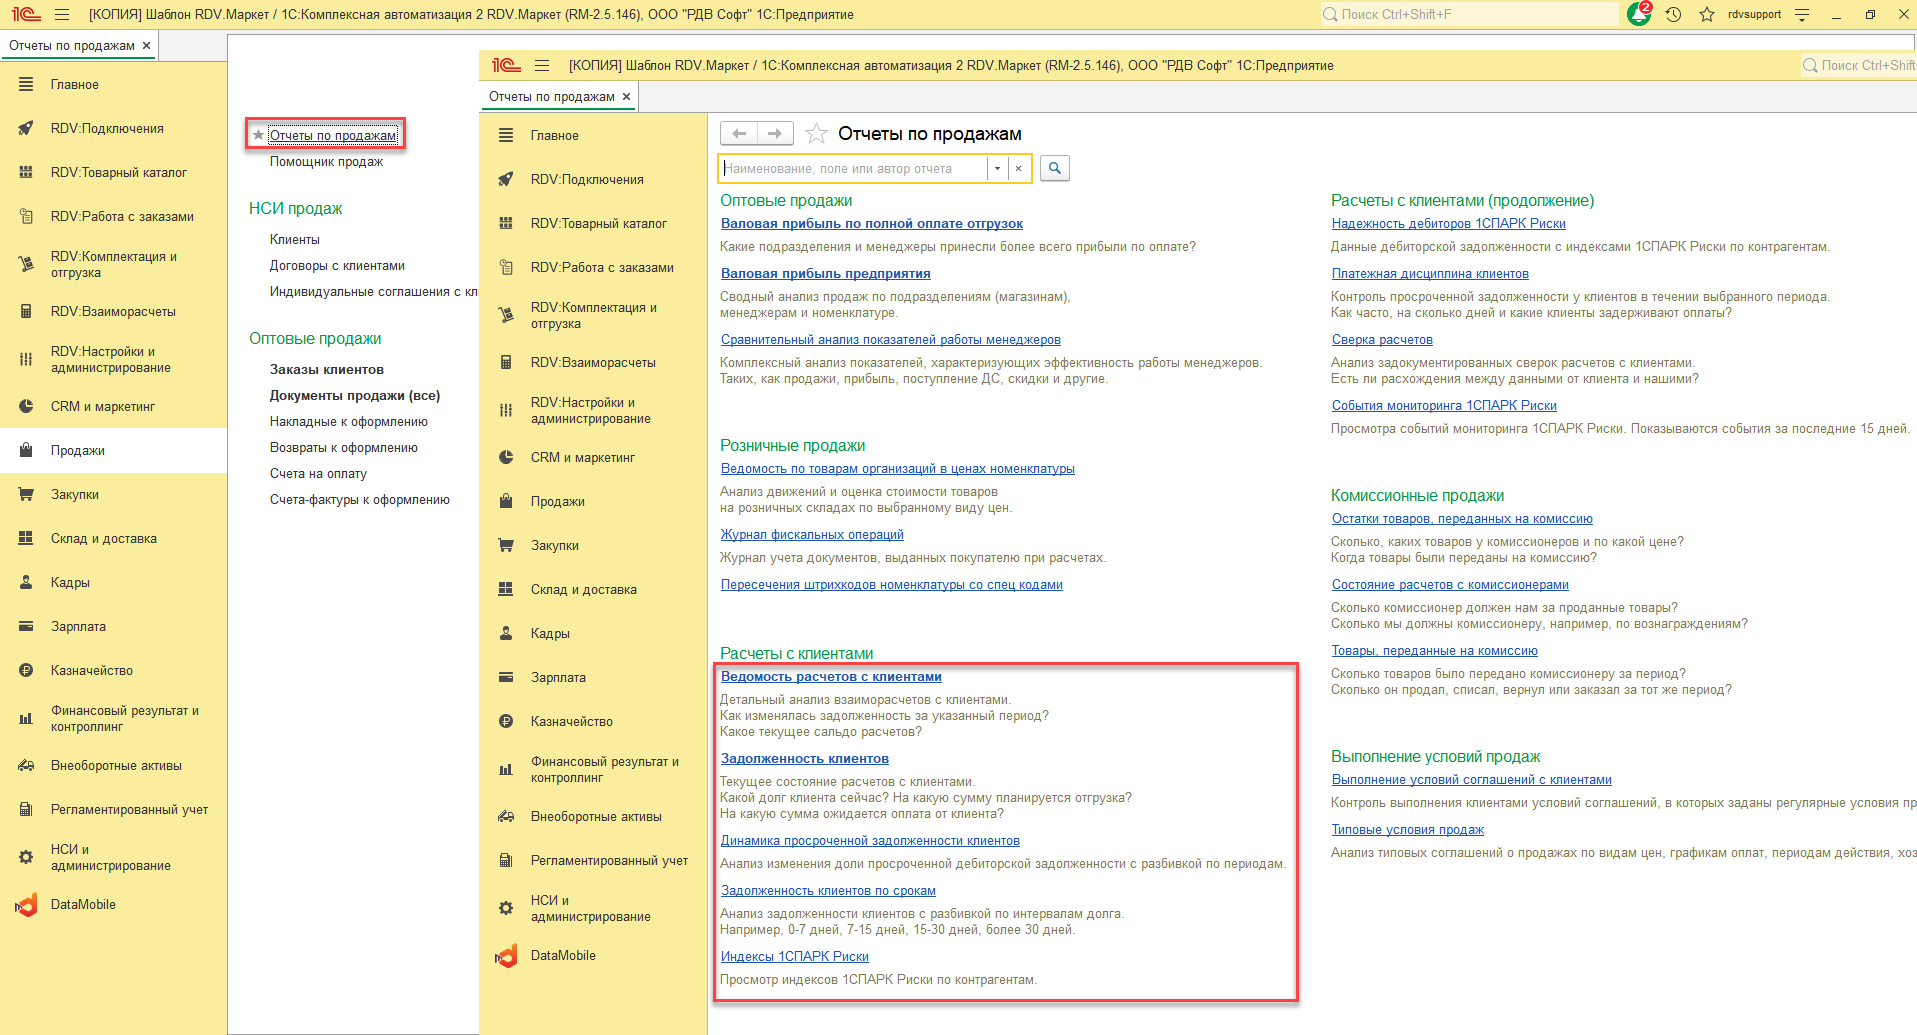Image resolution: width=1917 pixels, height=1035 pixels.
Task: Open Закупки section in left sidebar
Action: [75, 494]
